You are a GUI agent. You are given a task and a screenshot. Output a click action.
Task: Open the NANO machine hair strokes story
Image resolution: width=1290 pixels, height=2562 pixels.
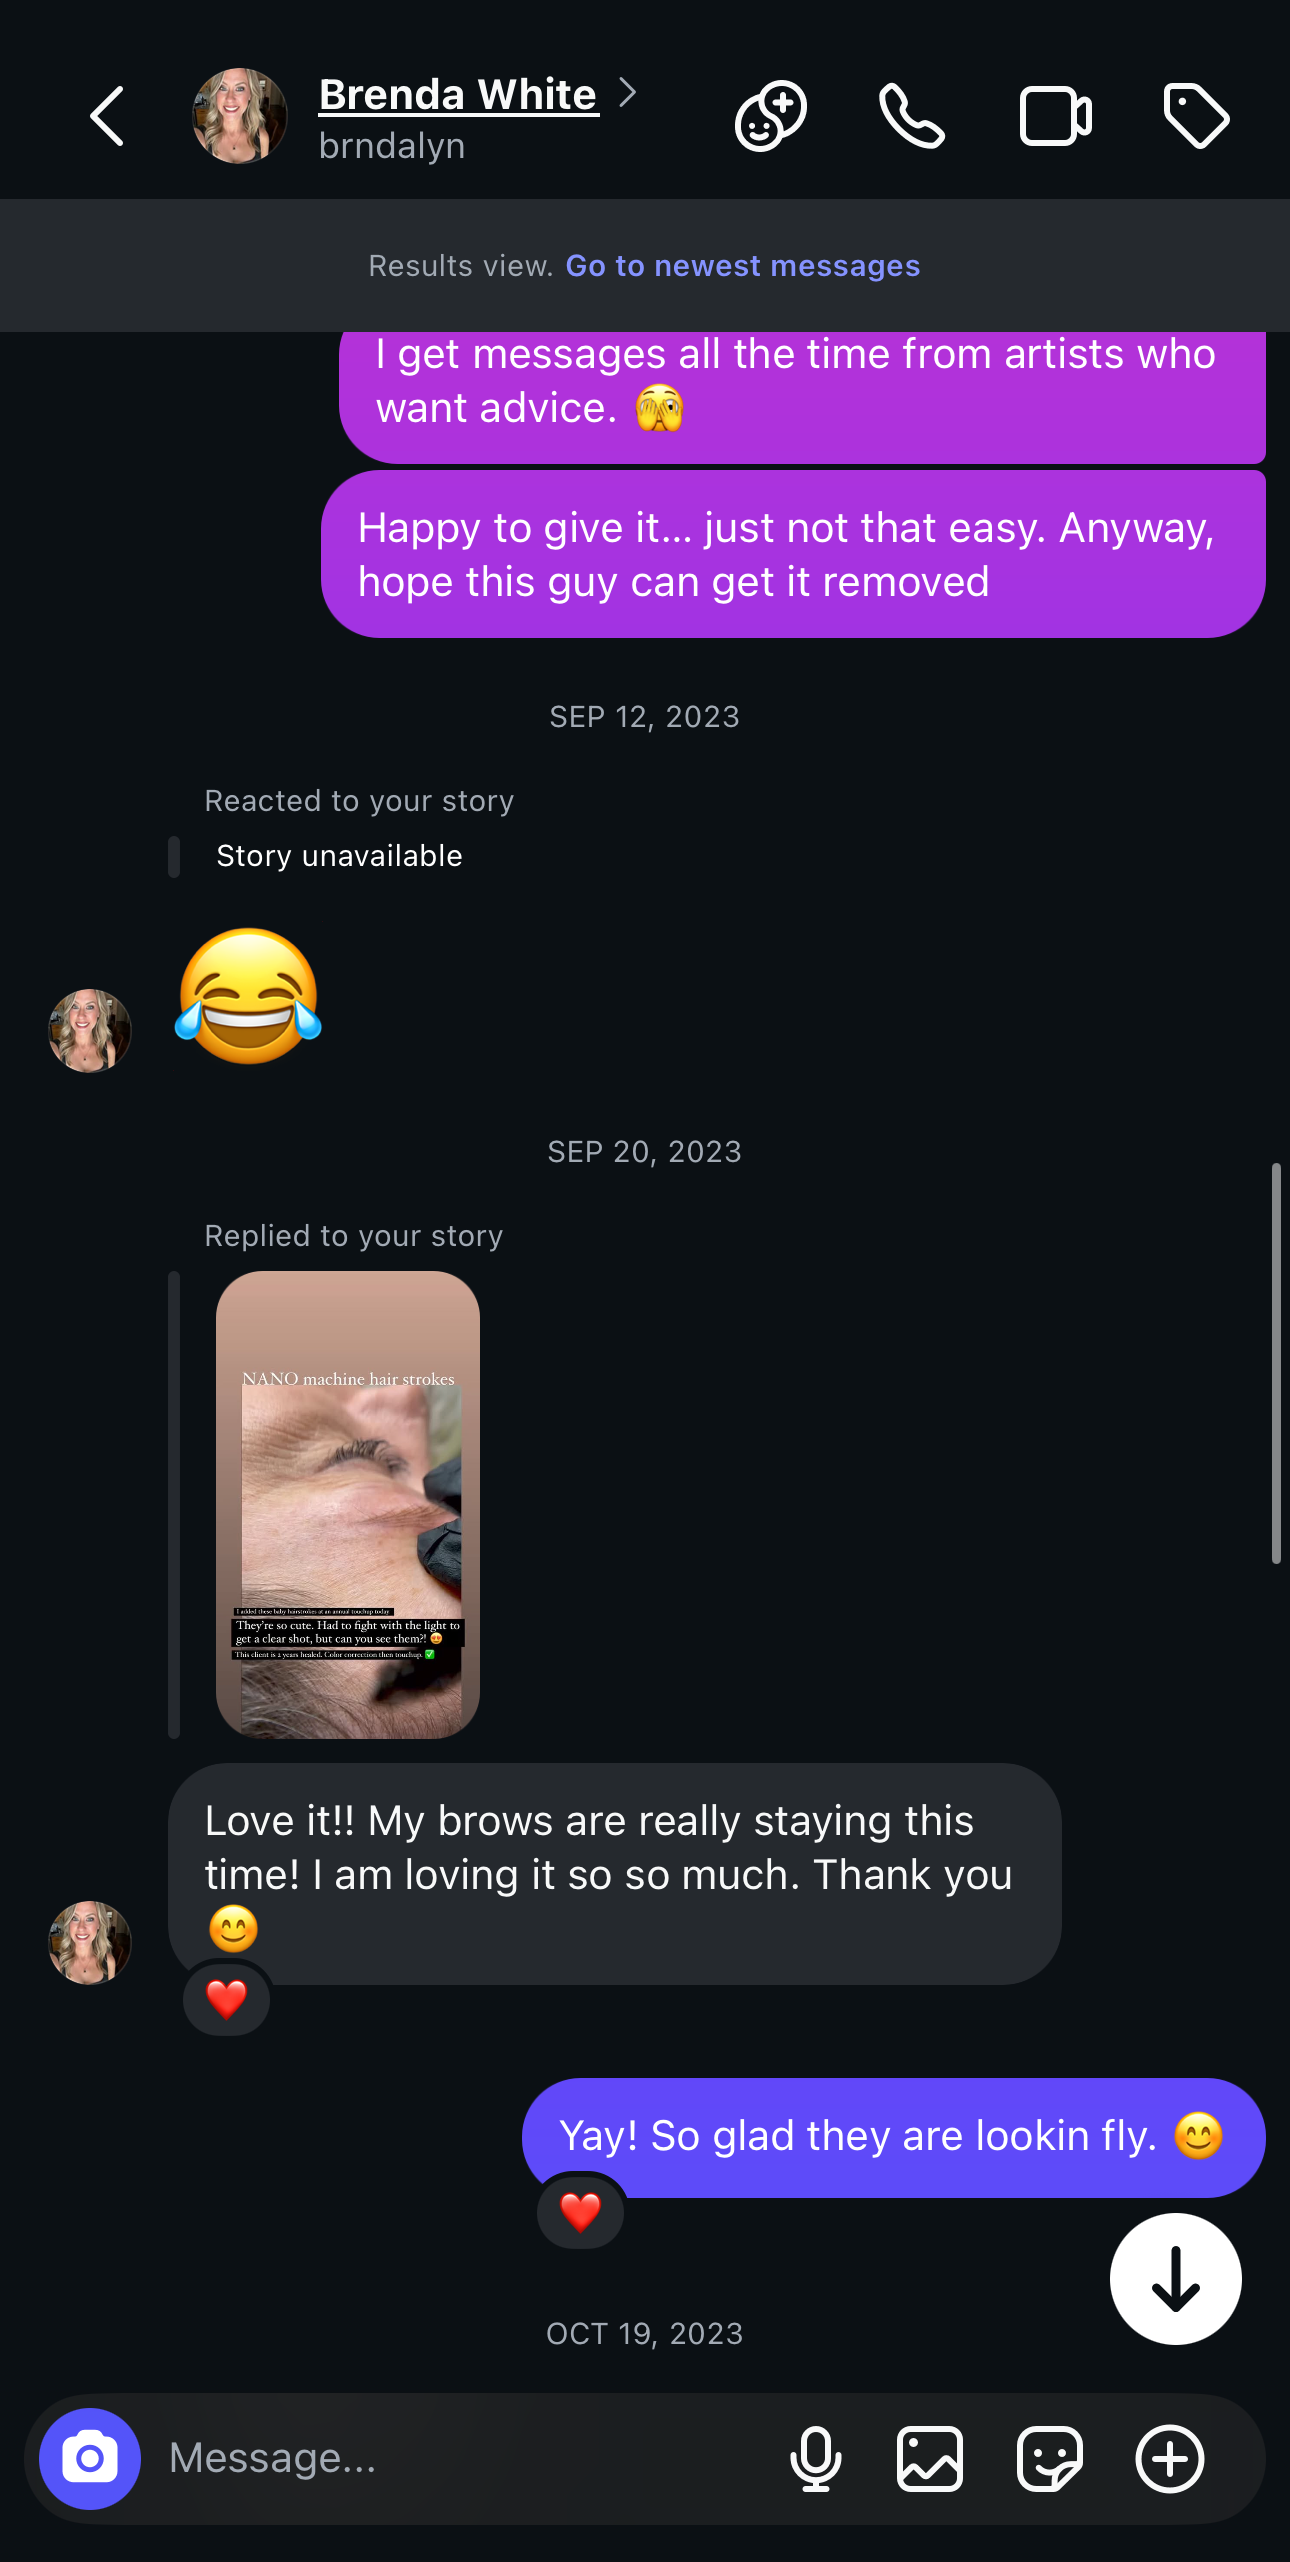pos(348,1504)
